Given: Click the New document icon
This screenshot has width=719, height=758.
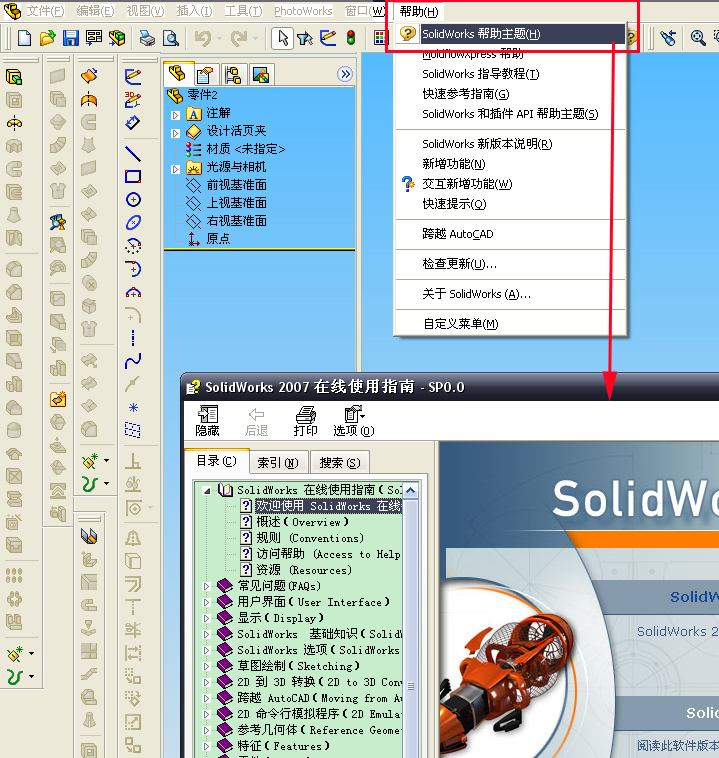Looking at the screenshot, I should tap(24, 38).
